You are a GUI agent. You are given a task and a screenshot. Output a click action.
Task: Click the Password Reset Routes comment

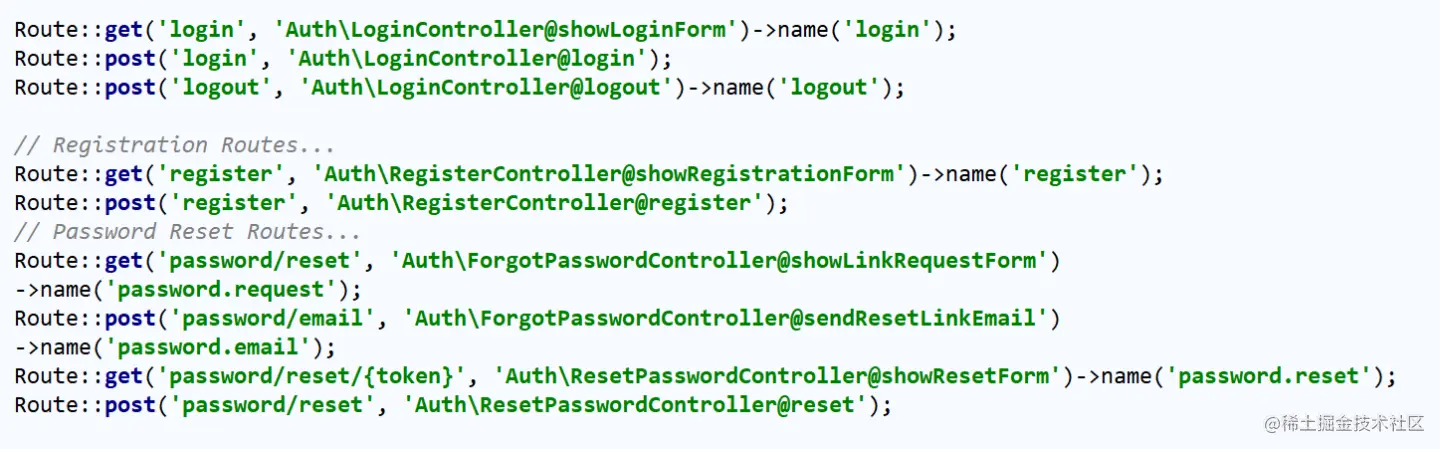188,232
